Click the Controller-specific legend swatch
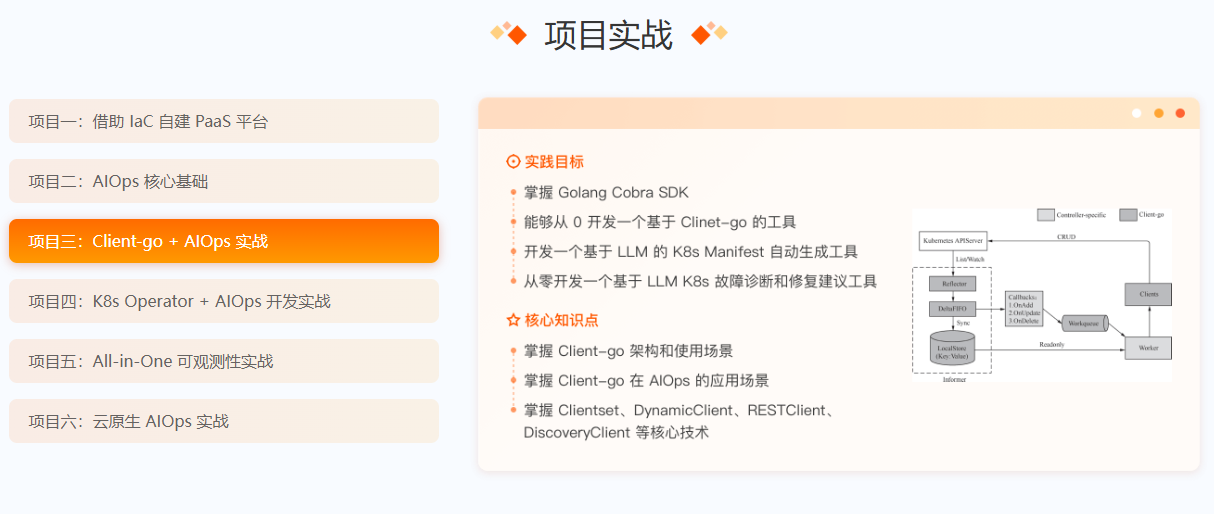Screen dimensions: 1214x514 coord(1045,215)
